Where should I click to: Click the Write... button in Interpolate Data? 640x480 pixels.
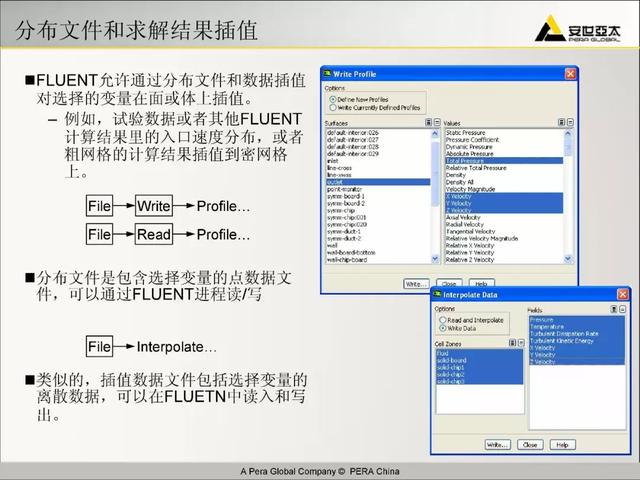[x=498, y=444]
